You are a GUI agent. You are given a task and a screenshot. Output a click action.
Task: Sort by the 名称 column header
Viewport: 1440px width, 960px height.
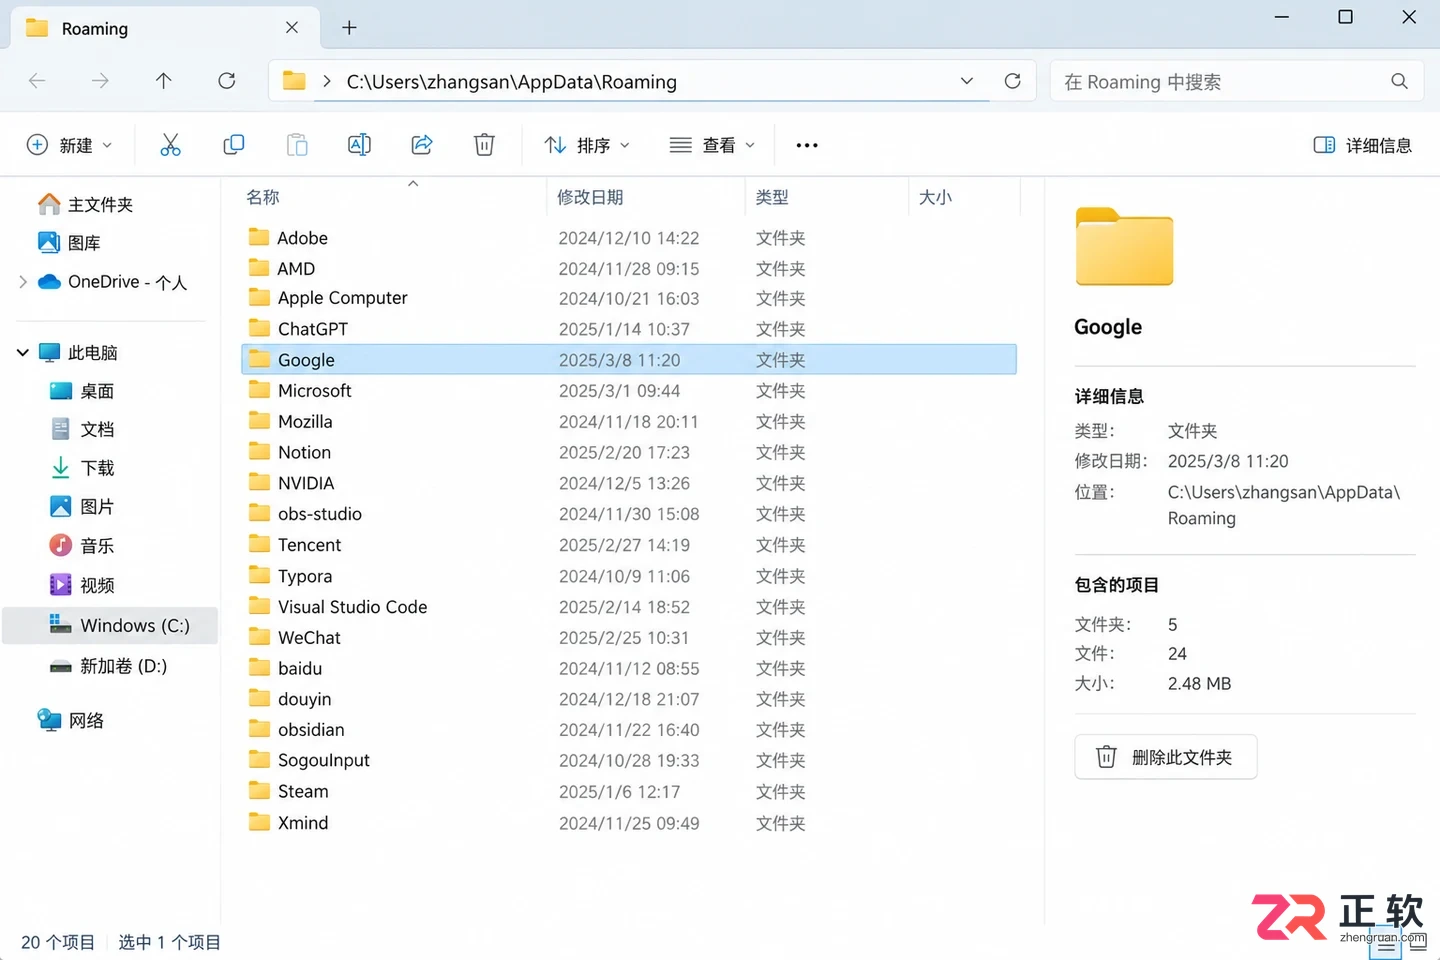[x=263, y=197]
